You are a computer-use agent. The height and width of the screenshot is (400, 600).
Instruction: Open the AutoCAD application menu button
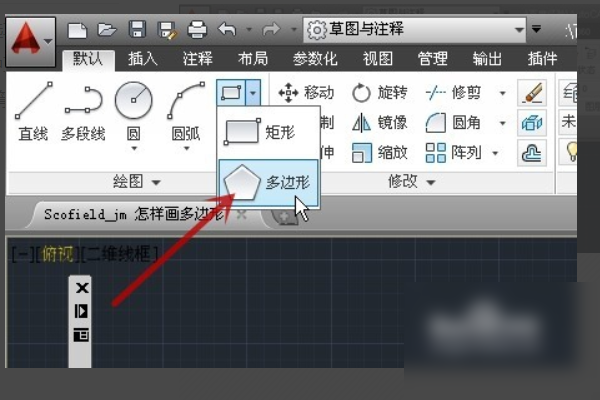(x=31, y=42)
